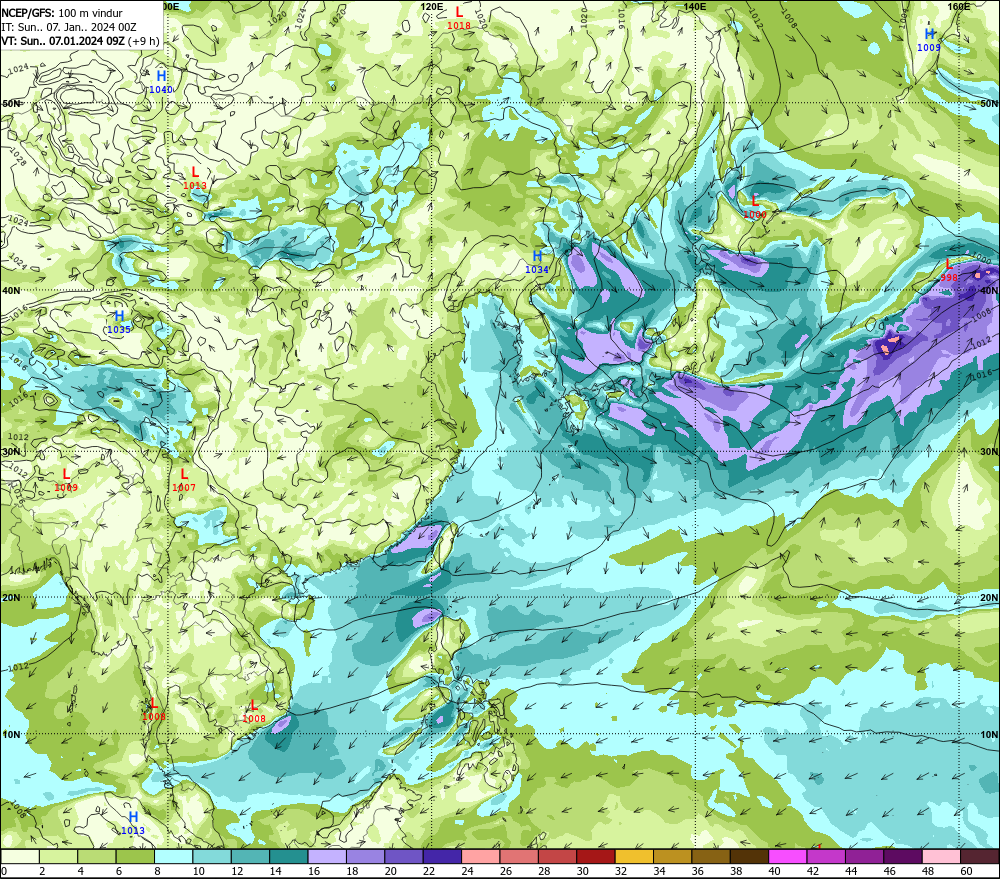Click the light pink 24–26 legend swatch
1000x879 pixels.
tap(481, 856)
